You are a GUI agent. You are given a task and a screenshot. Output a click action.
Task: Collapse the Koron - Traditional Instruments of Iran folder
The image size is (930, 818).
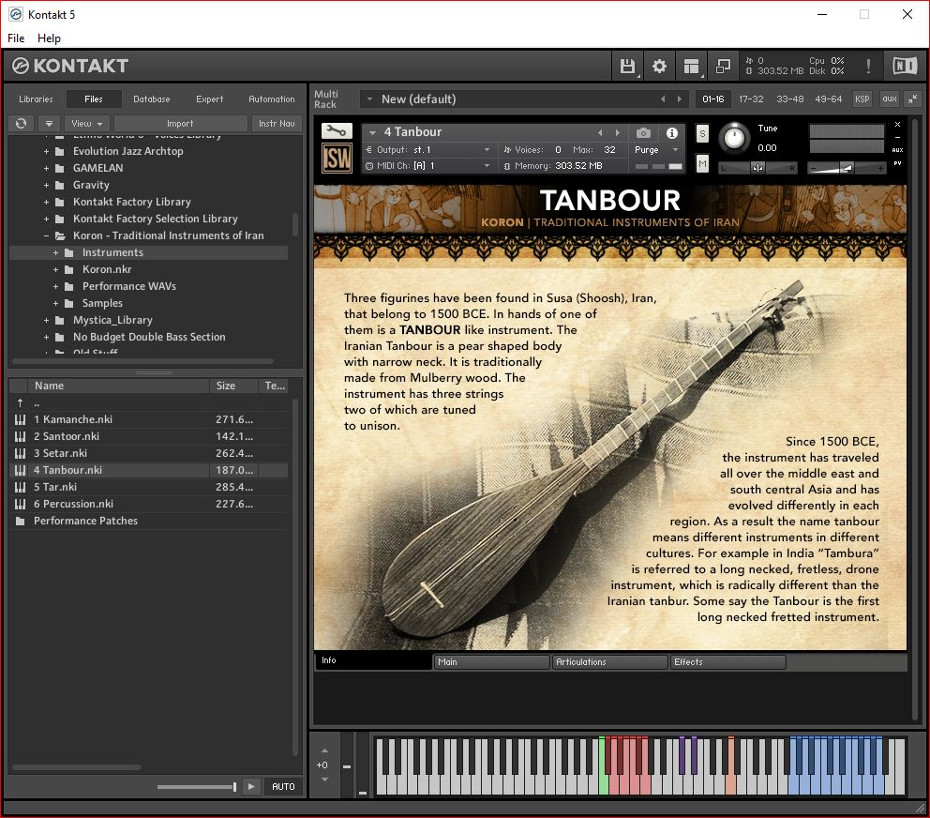click(46, 235)
